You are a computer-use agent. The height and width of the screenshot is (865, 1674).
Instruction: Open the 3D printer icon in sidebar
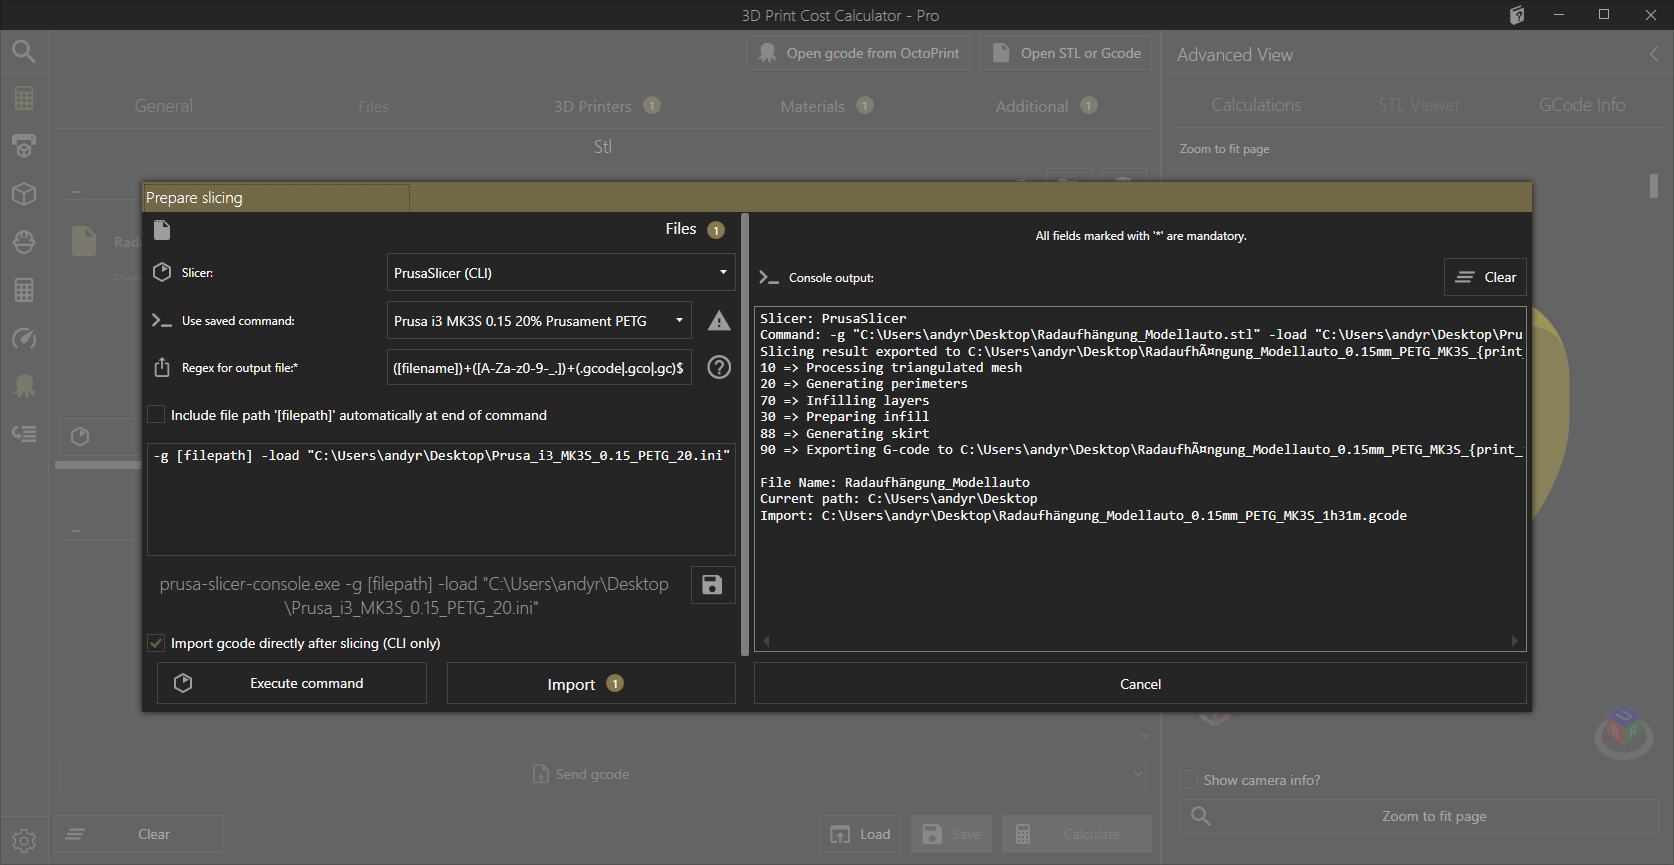click(24, 146)
